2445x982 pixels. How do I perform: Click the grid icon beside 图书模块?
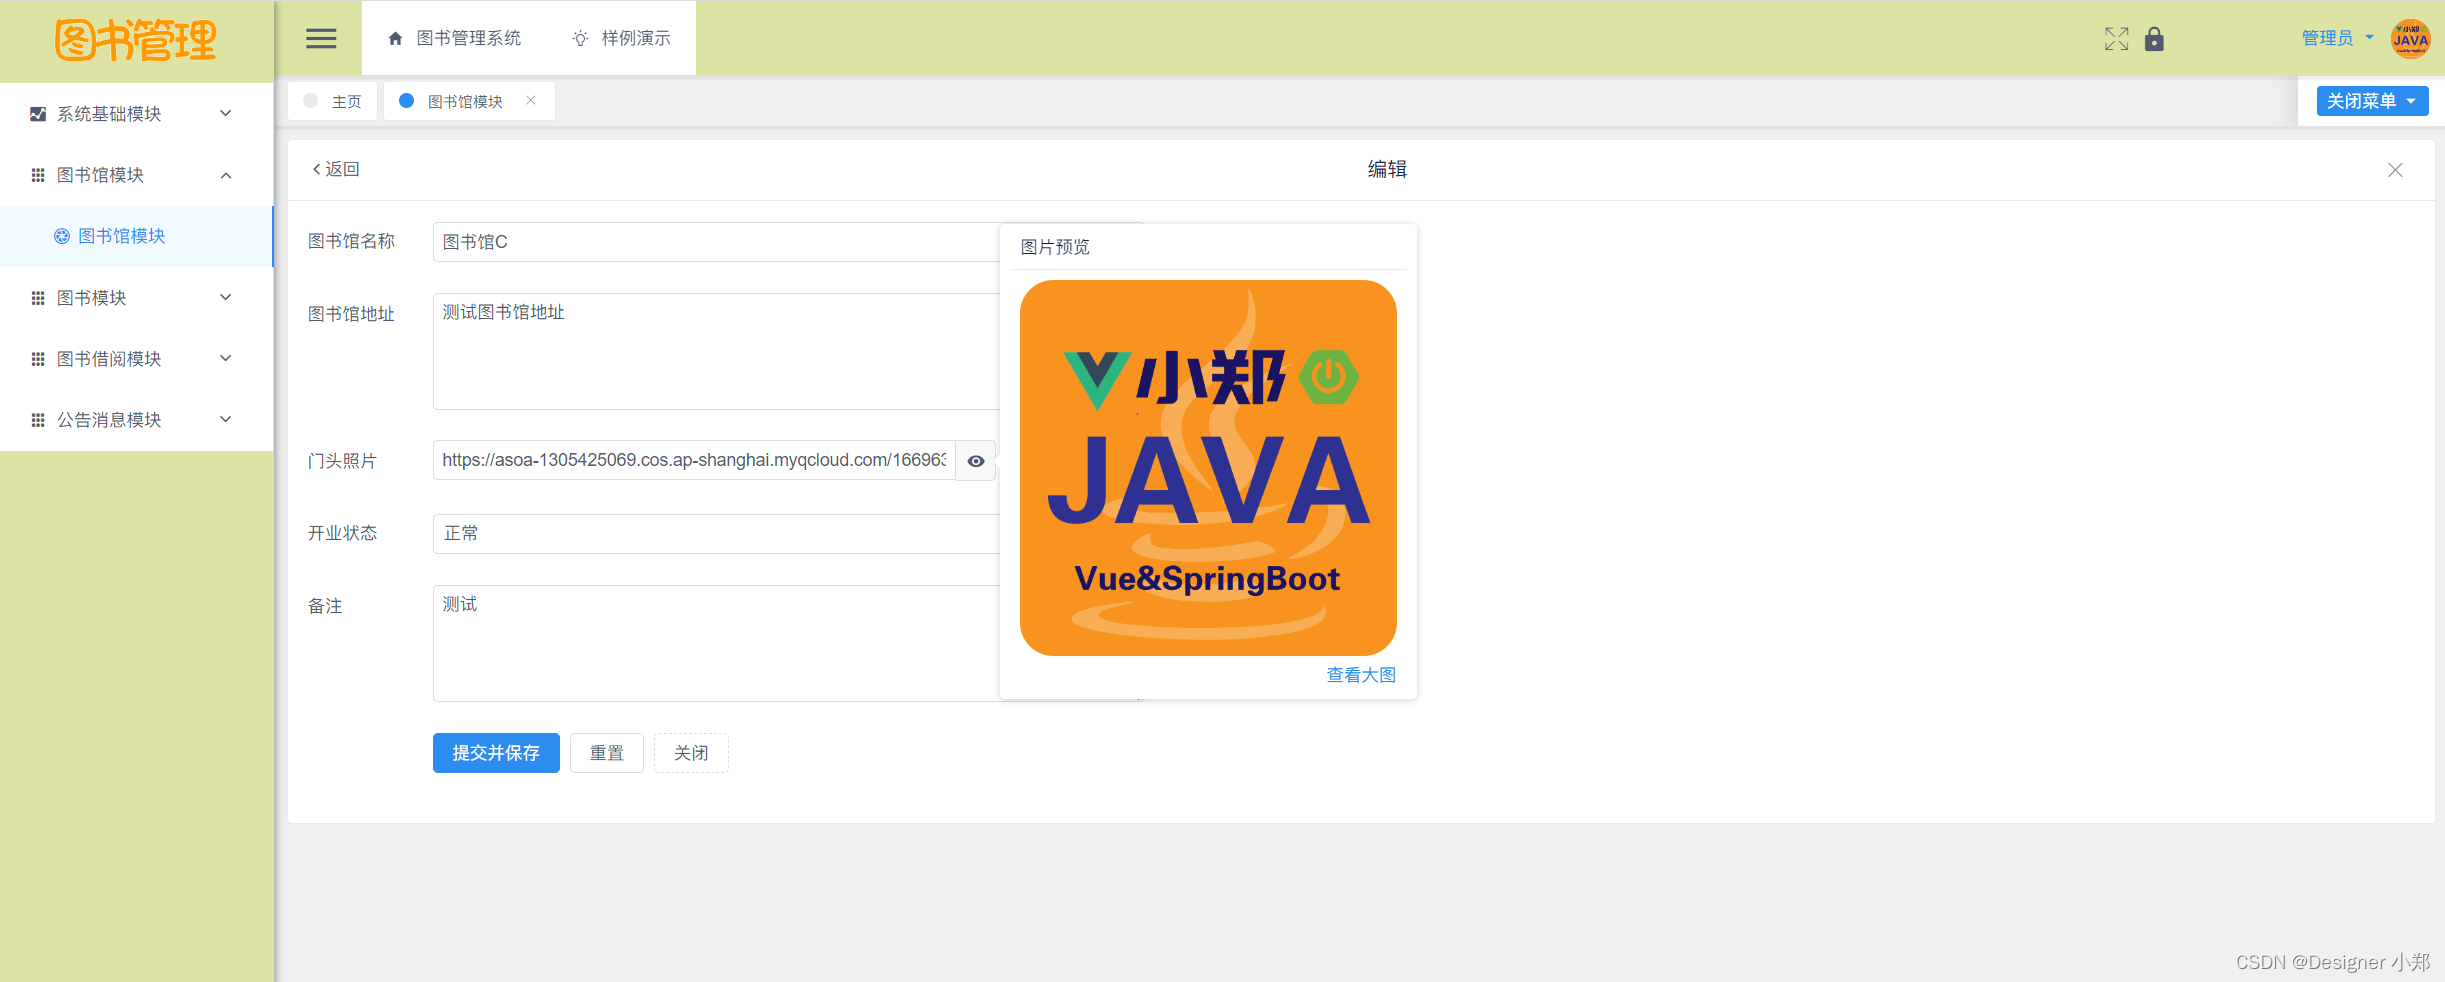[x=38, y=298]
